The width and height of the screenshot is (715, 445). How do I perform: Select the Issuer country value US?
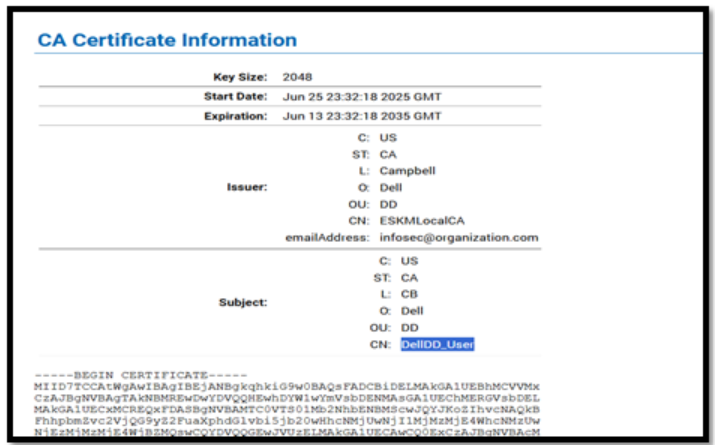tap(388, 138)
